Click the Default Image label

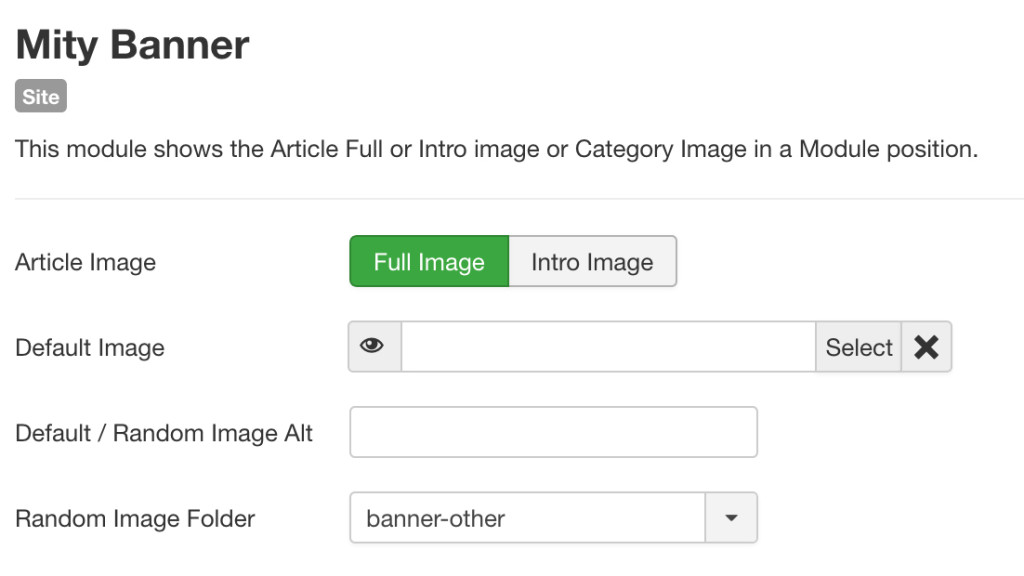pos(90,348)
